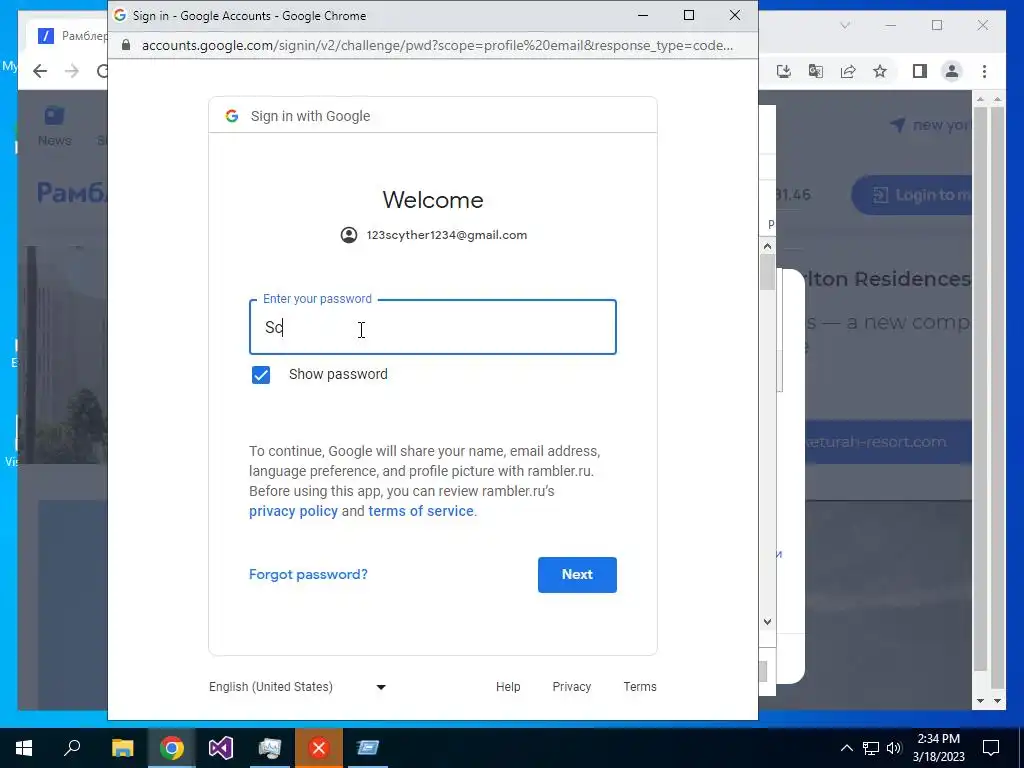Bookmark the page with the star icon

880,71
